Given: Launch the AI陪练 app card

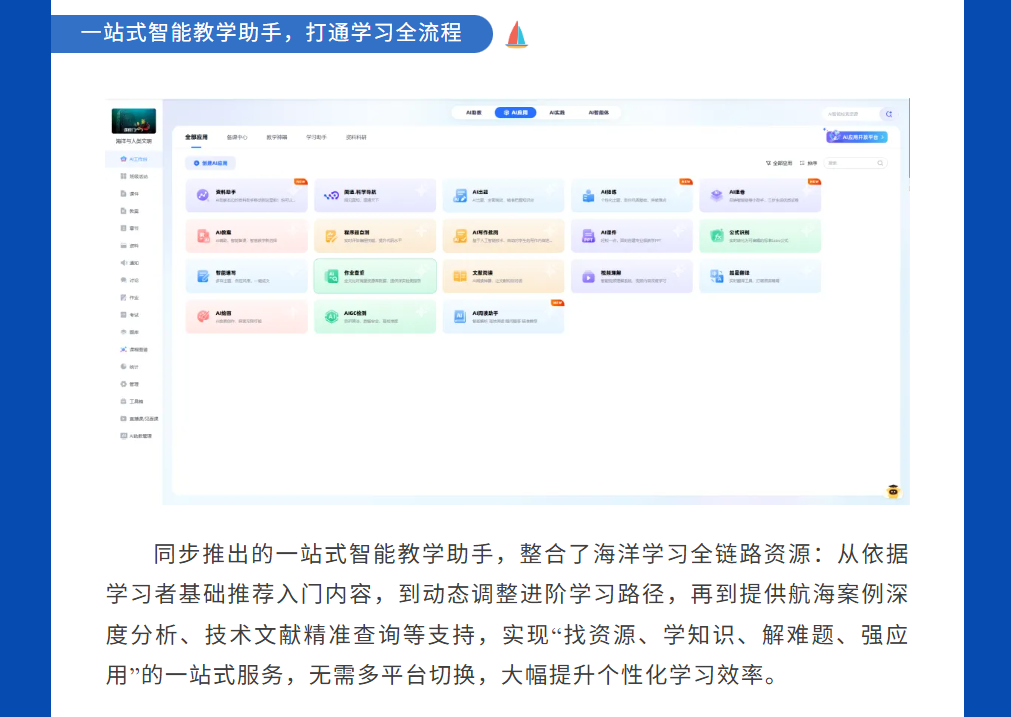Looking at the screenshot, I should [631, 195].
